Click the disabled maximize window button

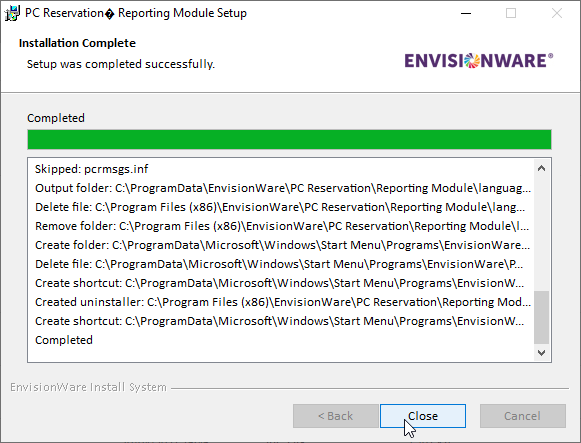511,13
